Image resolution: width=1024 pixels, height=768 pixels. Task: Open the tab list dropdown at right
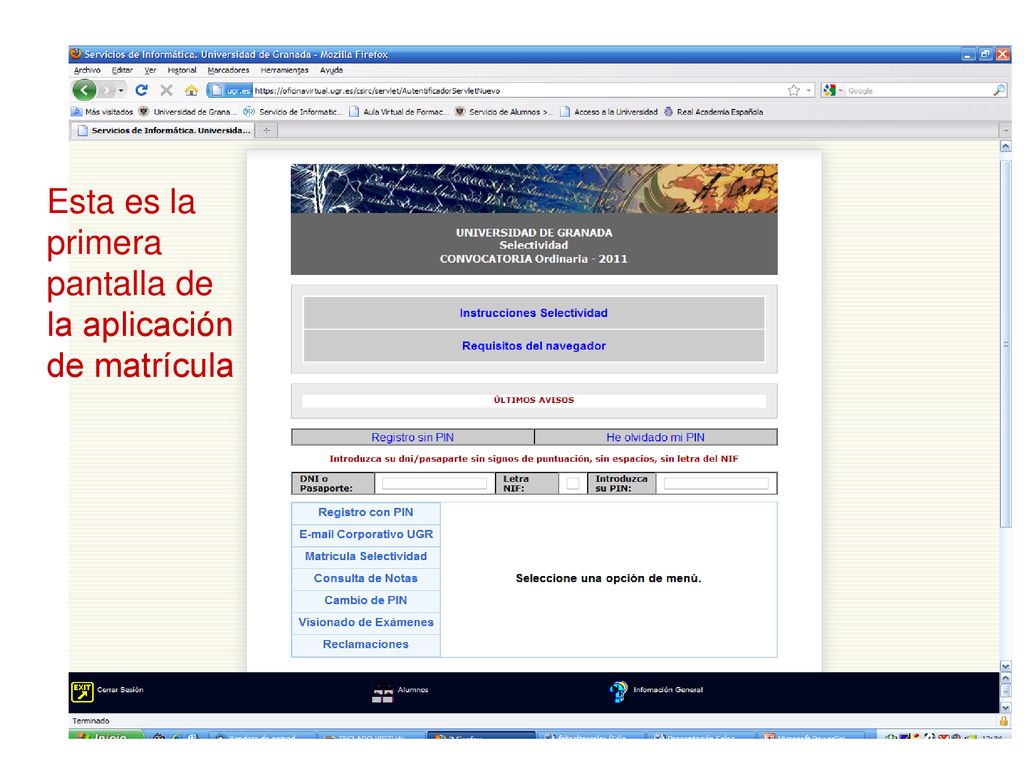1006,131
